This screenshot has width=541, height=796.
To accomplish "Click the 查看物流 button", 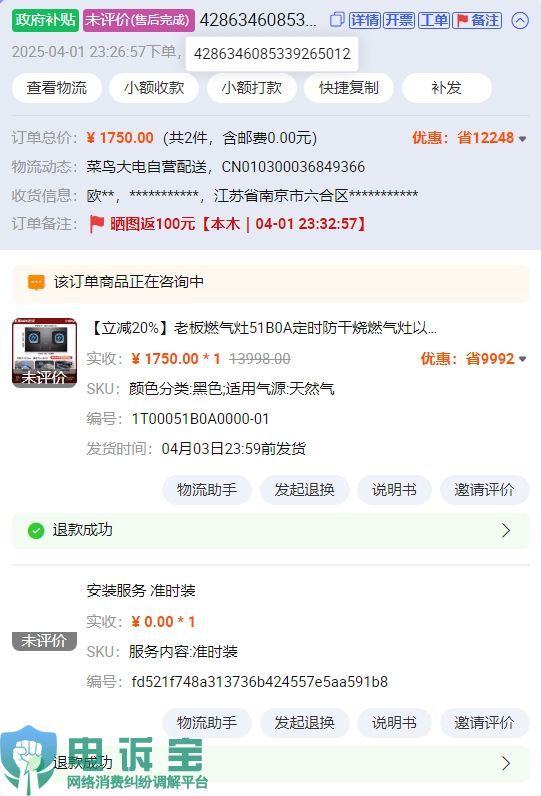I will 57,88.
